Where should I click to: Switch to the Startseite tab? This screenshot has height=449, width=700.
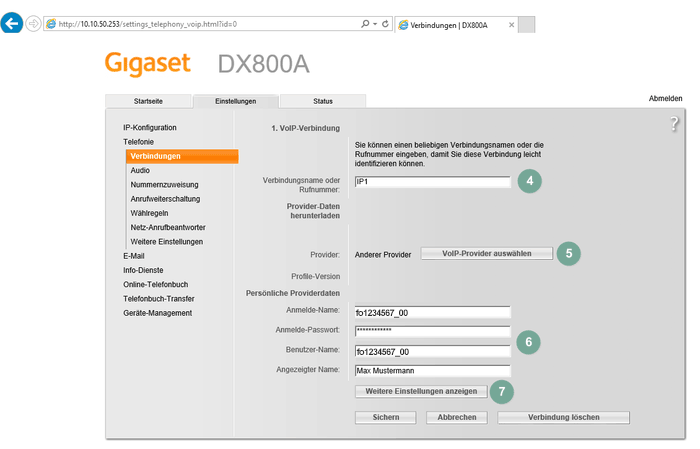(x=148, y=101)
